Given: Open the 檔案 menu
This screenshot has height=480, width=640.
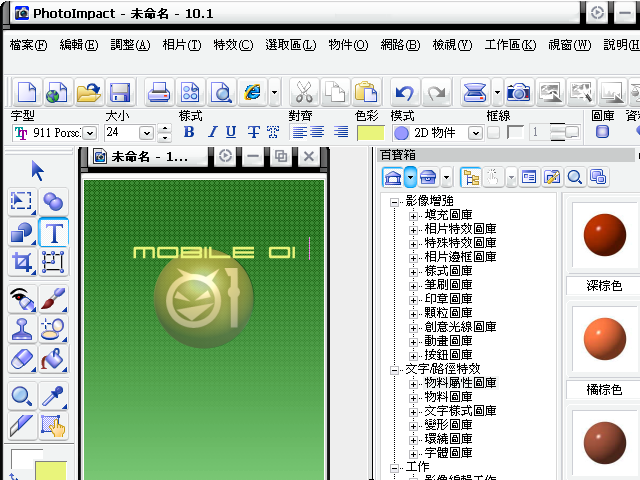Looking at the screenshot, I should [x=28, y=44].
